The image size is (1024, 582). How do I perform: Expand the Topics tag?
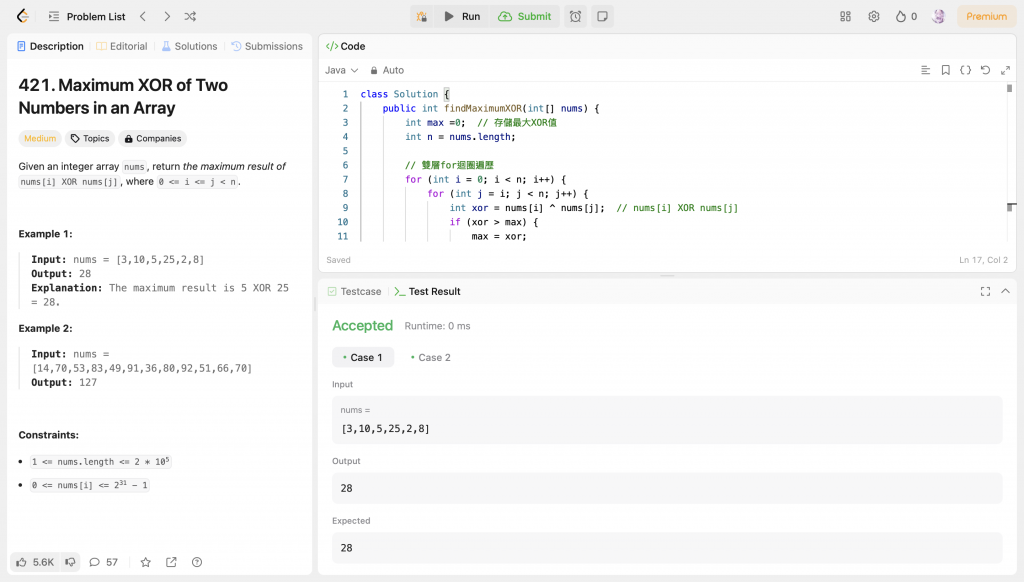(90, 139)
